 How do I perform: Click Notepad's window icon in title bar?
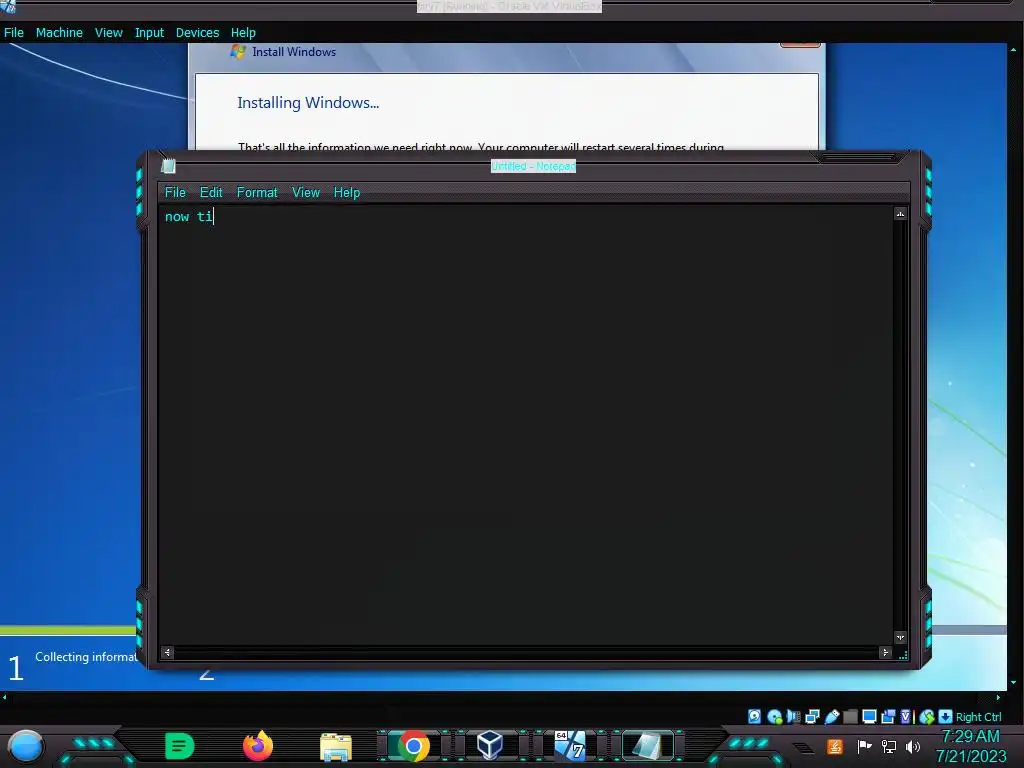click(x=168, y=166)
